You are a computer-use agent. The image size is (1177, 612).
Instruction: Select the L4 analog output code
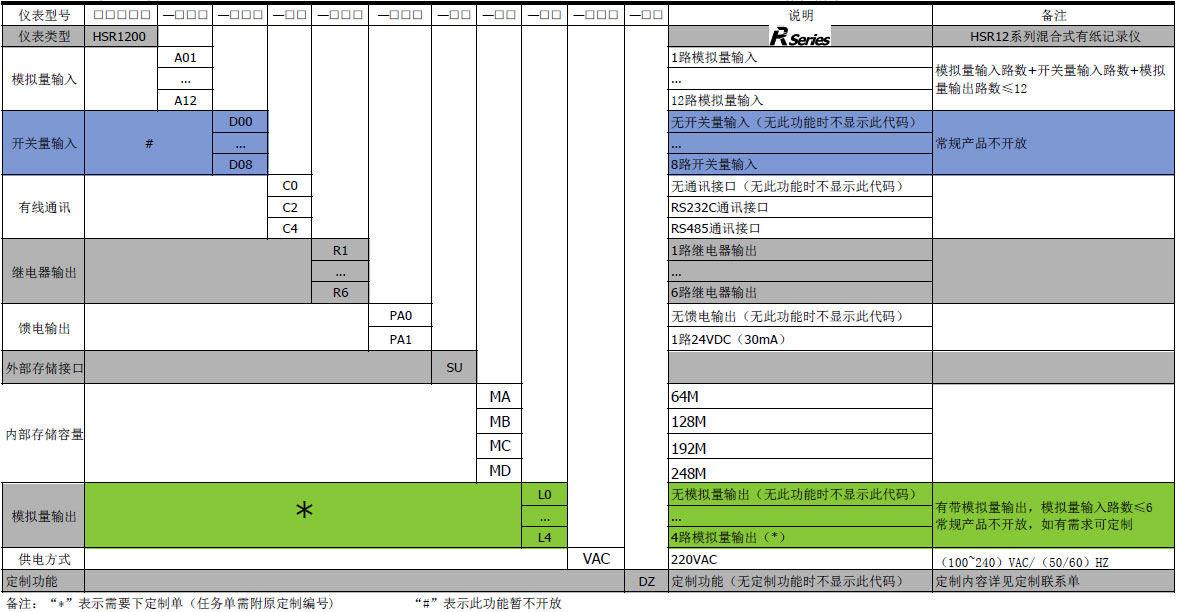[544, 537]
